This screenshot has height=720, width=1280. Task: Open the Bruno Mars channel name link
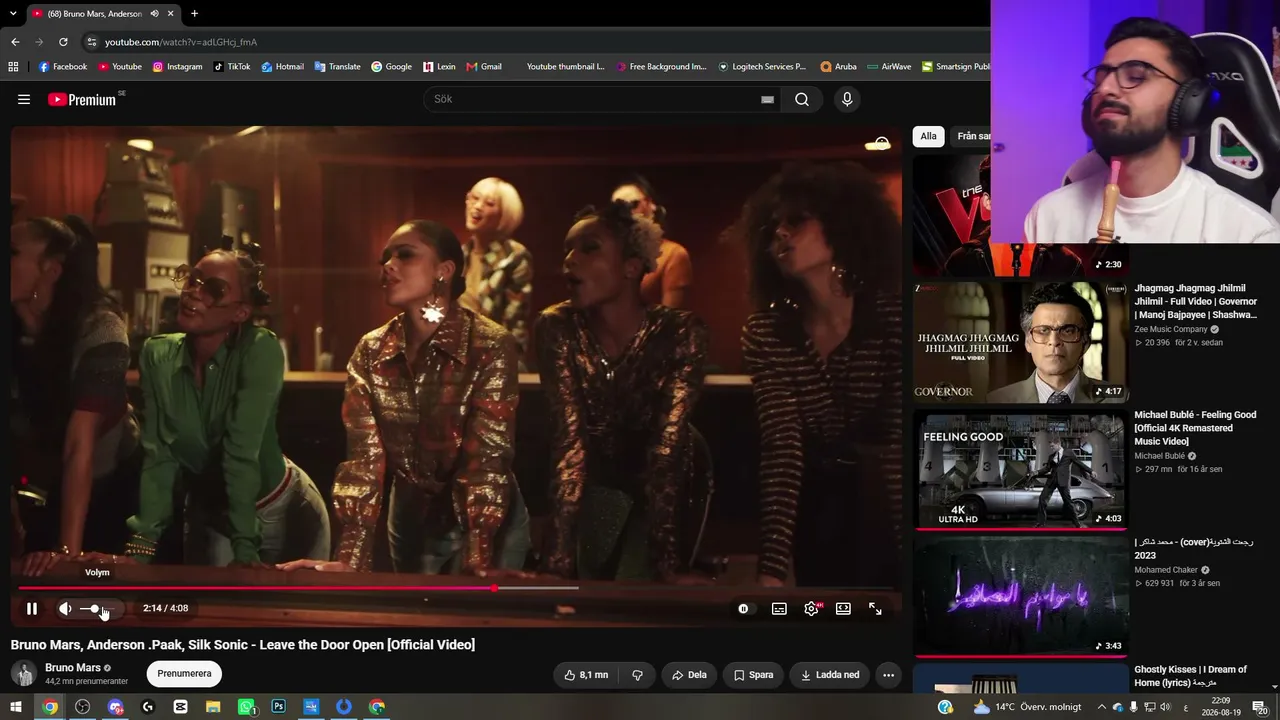73,668
